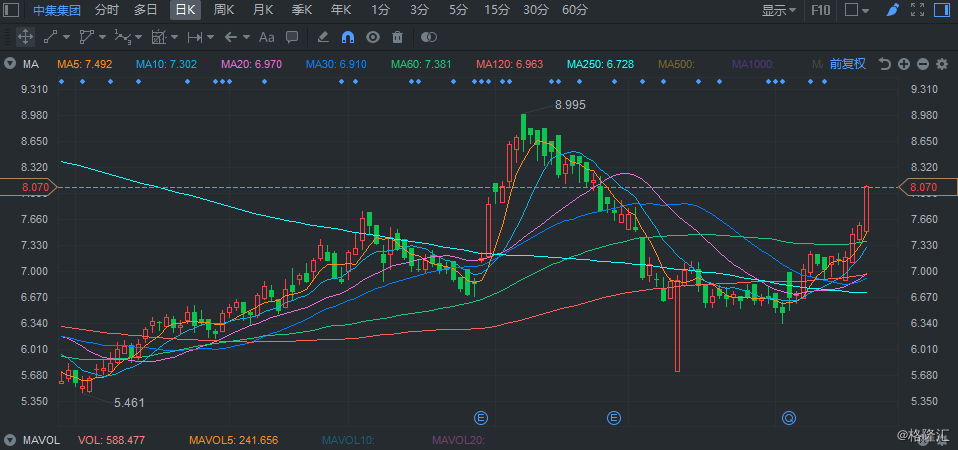Switch to 60分 minute chart tab
The height and width of the screenshot is (450, 958).
(575, 10)
